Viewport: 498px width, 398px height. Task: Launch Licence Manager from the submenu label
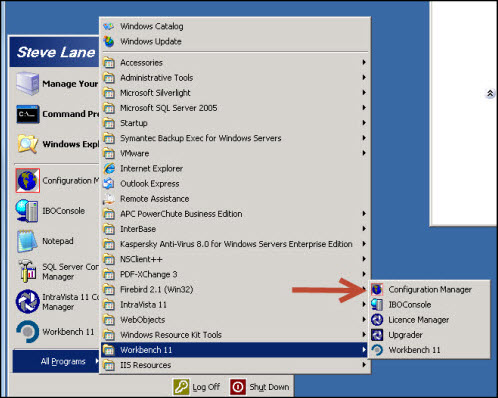tap(419, 320)
